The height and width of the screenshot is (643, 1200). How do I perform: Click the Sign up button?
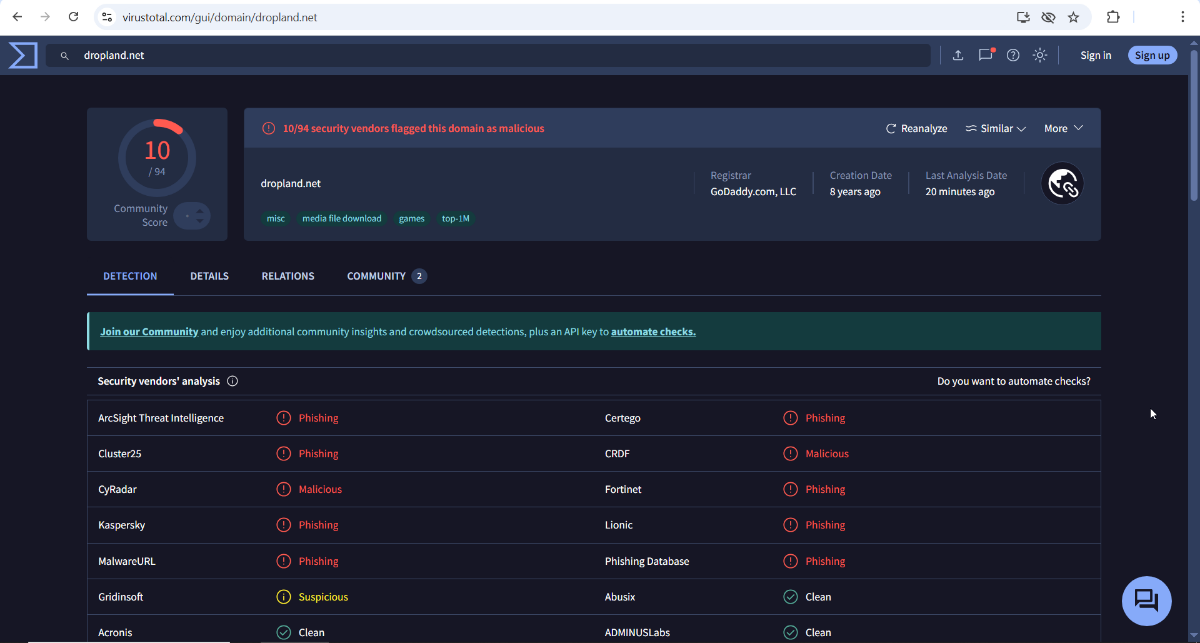pyautogui.click(x=1152, y=56)
